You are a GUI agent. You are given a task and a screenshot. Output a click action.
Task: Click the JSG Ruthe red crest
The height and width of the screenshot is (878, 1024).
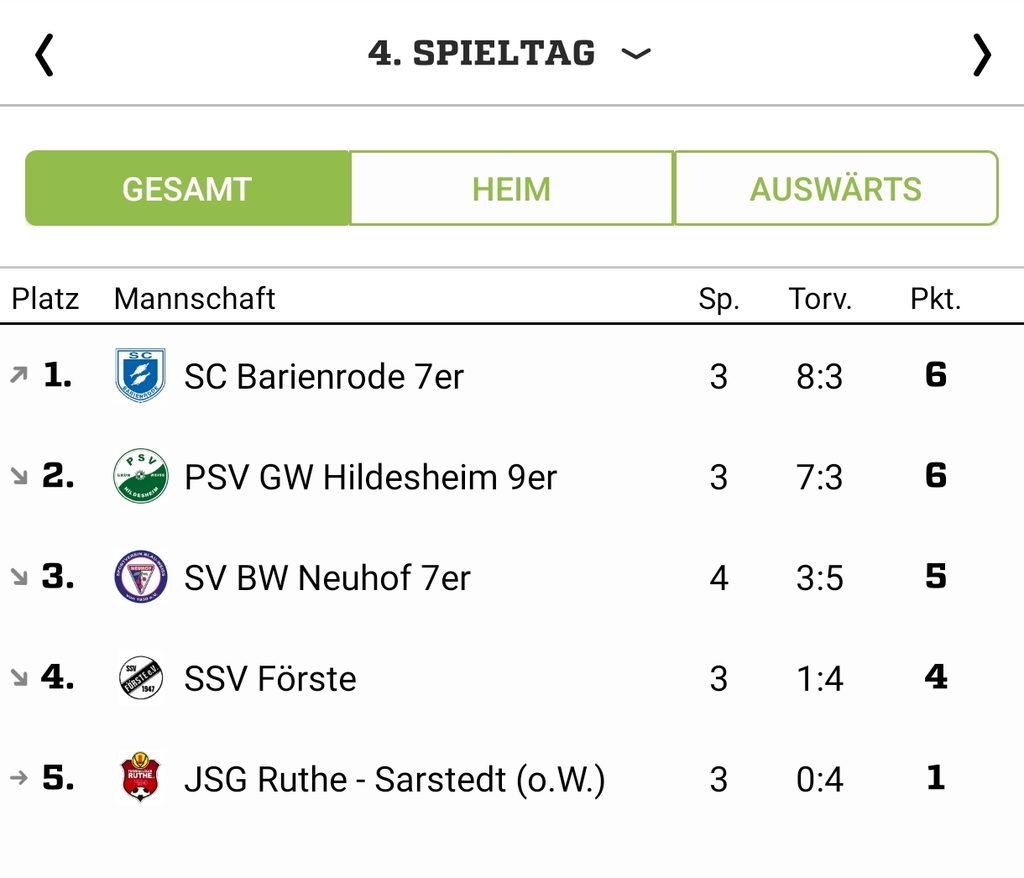140,778
